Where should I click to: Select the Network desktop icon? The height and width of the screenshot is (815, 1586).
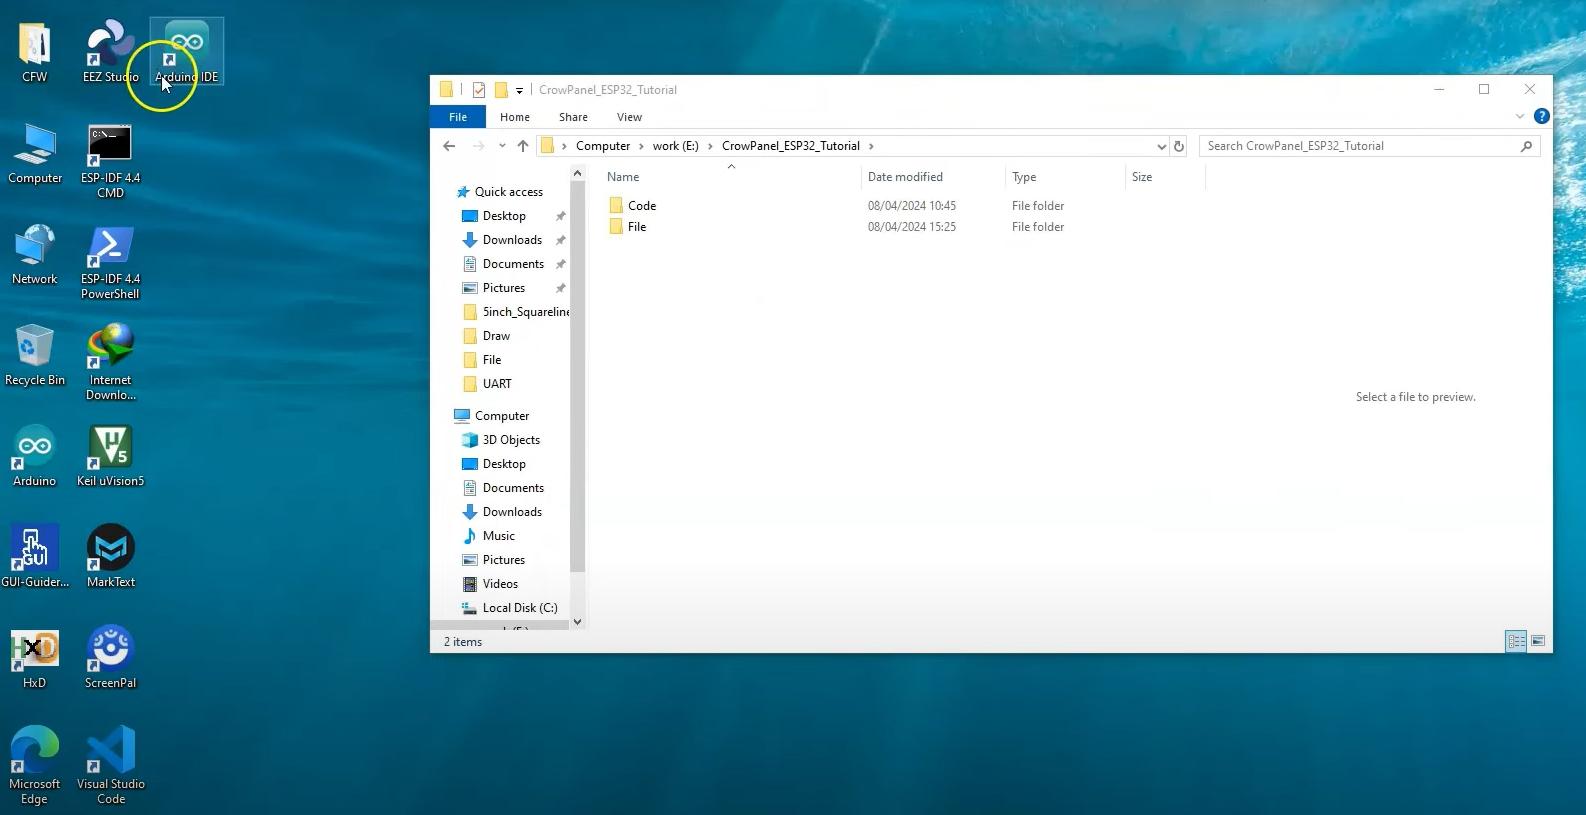(x=35, y=255)
